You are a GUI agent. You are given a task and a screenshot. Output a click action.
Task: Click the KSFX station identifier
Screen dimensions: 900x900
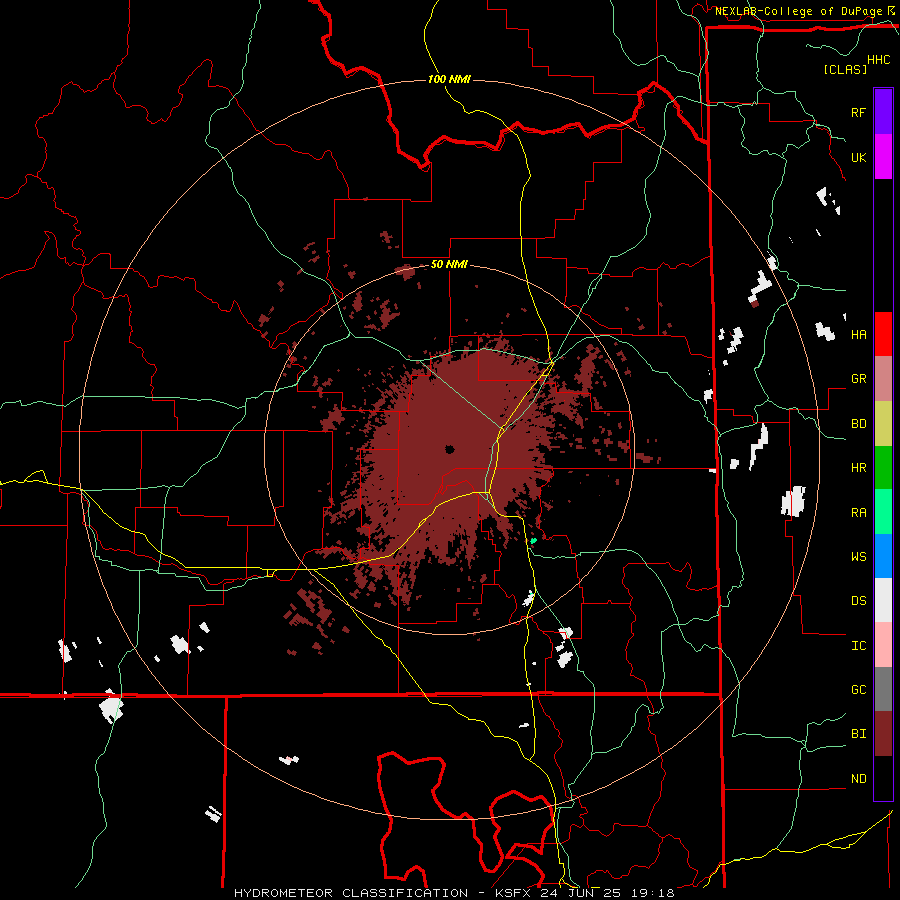point(514,893)
